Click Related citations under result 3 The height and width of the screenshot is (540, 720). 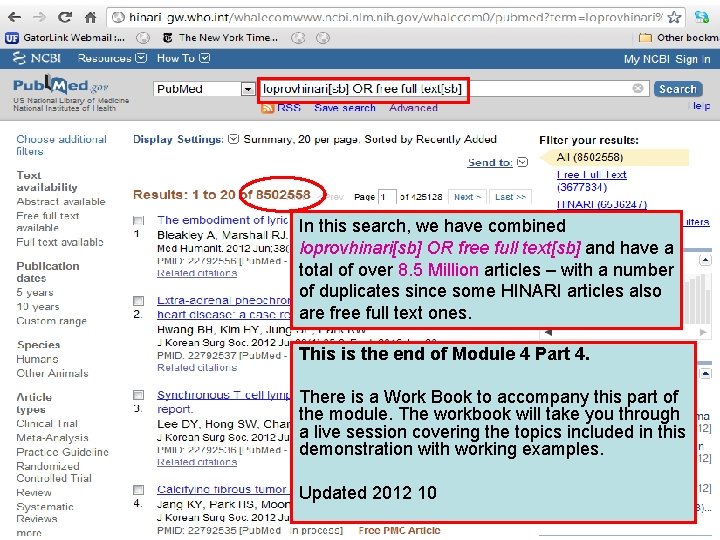(197, 461)
